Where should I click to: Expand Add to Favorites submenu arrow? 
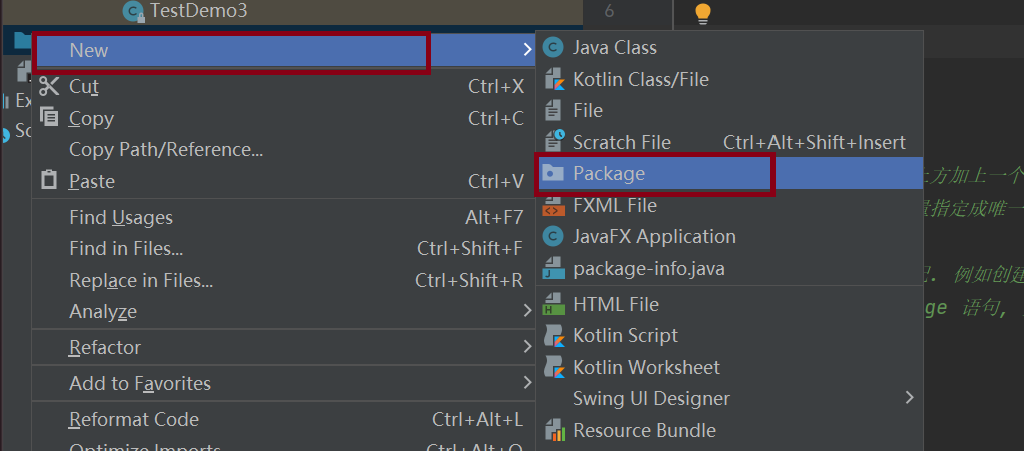pos(527,382)
